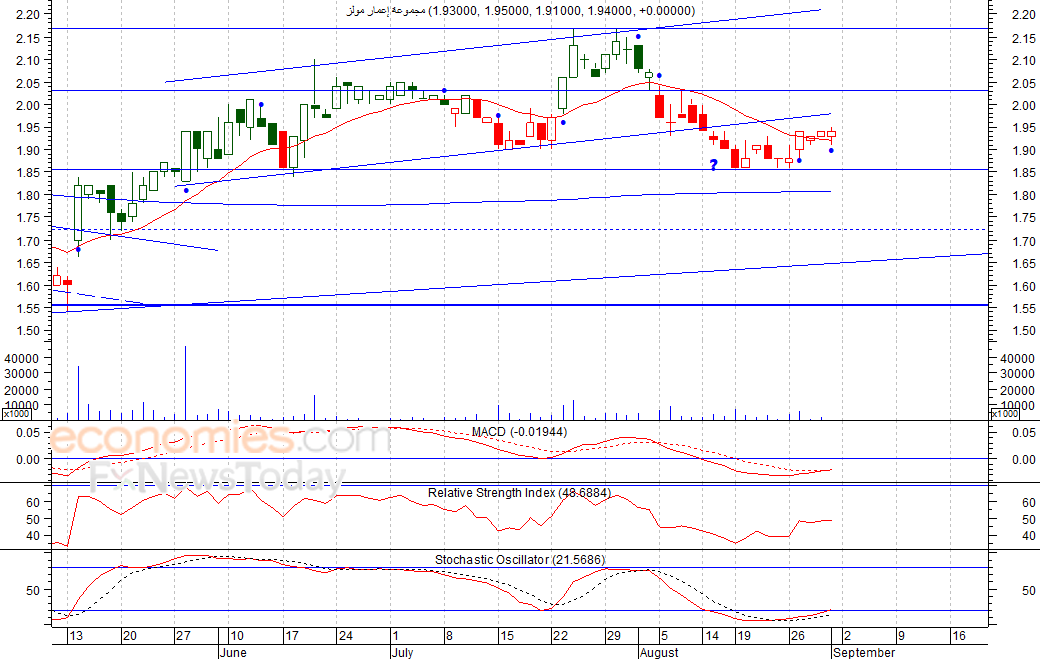Click the RSI 40 level on right axis
This screenshot has width=1040, height=659.
(1029, 536)
